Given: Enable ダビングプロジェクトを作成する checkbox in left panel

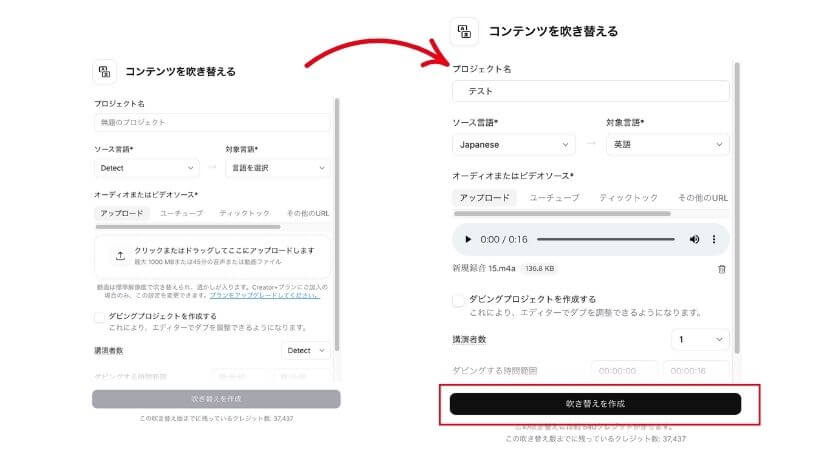Looking at the screenshot, I should (99, 317).
